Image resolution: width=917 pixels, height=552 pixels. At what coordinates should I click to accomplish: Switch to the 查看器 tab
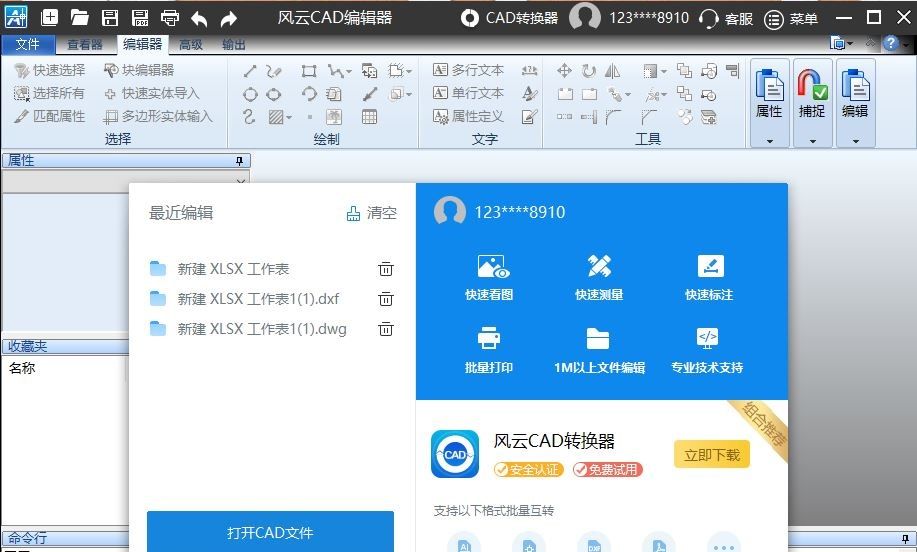tap(85, 44)
